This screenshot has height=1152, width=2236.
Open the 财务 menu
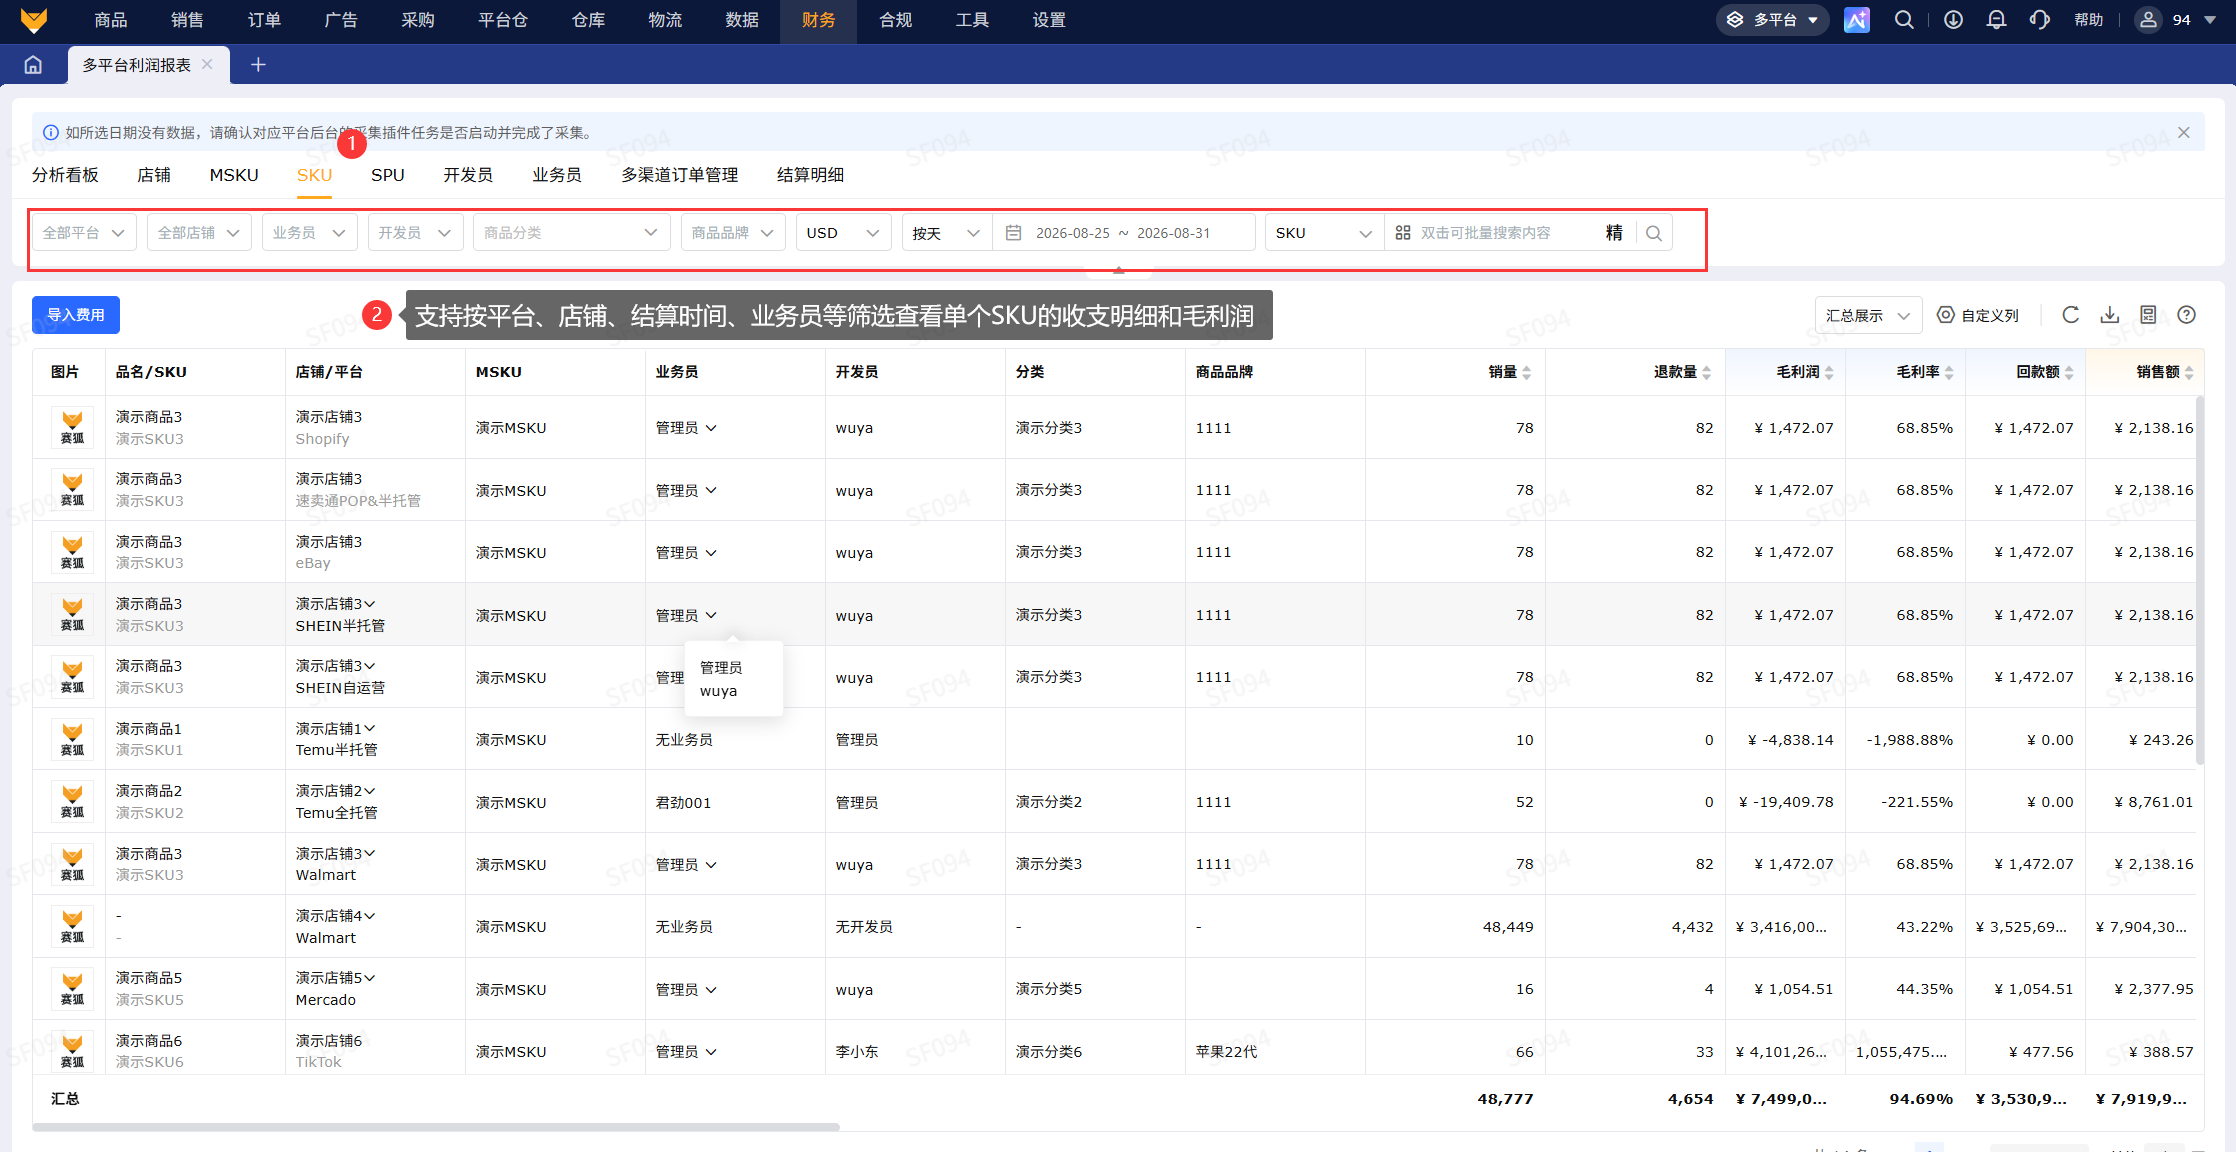pyautogui.click(x=818, y=20)
